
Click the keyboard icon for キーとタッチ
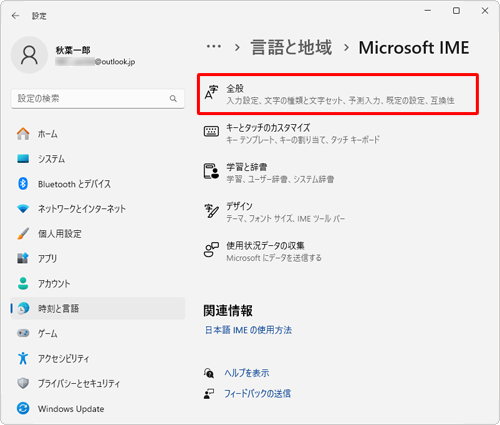(211, 132)
